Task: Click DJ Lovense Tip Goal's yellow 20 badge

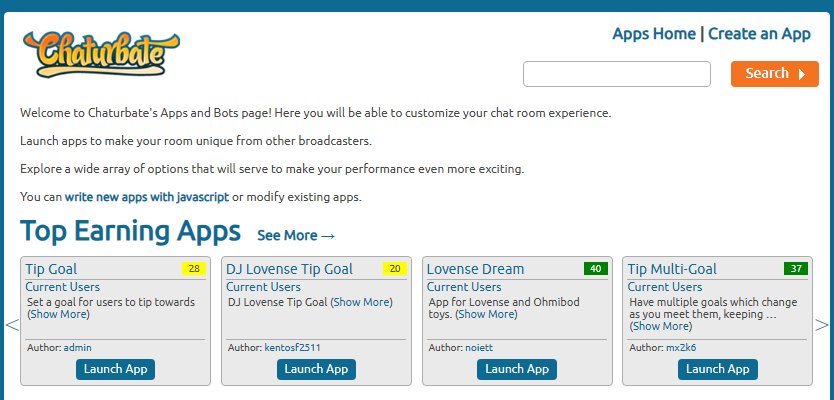Action: point(395,269)
